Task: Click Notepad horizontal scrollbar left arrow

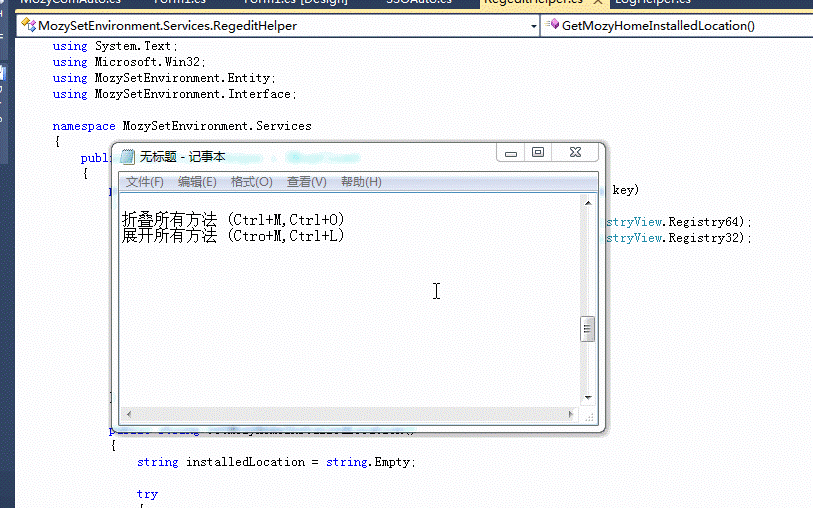Action: (x=129, y=414)
